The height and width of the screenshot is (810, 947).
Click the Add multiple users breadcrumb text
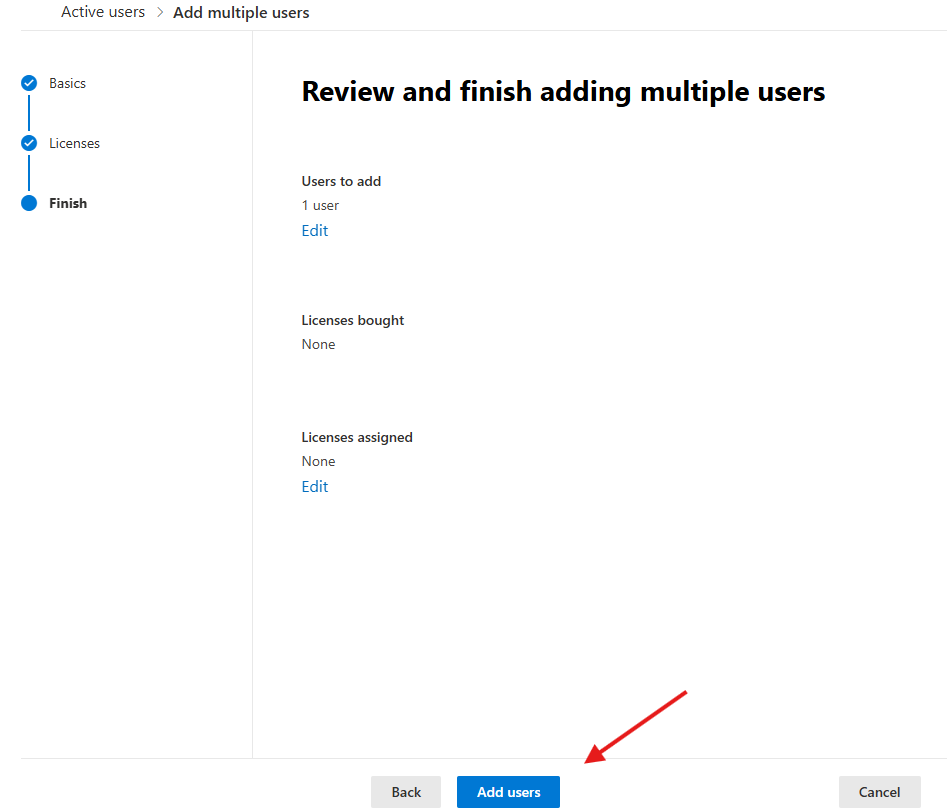coord(241,13)
